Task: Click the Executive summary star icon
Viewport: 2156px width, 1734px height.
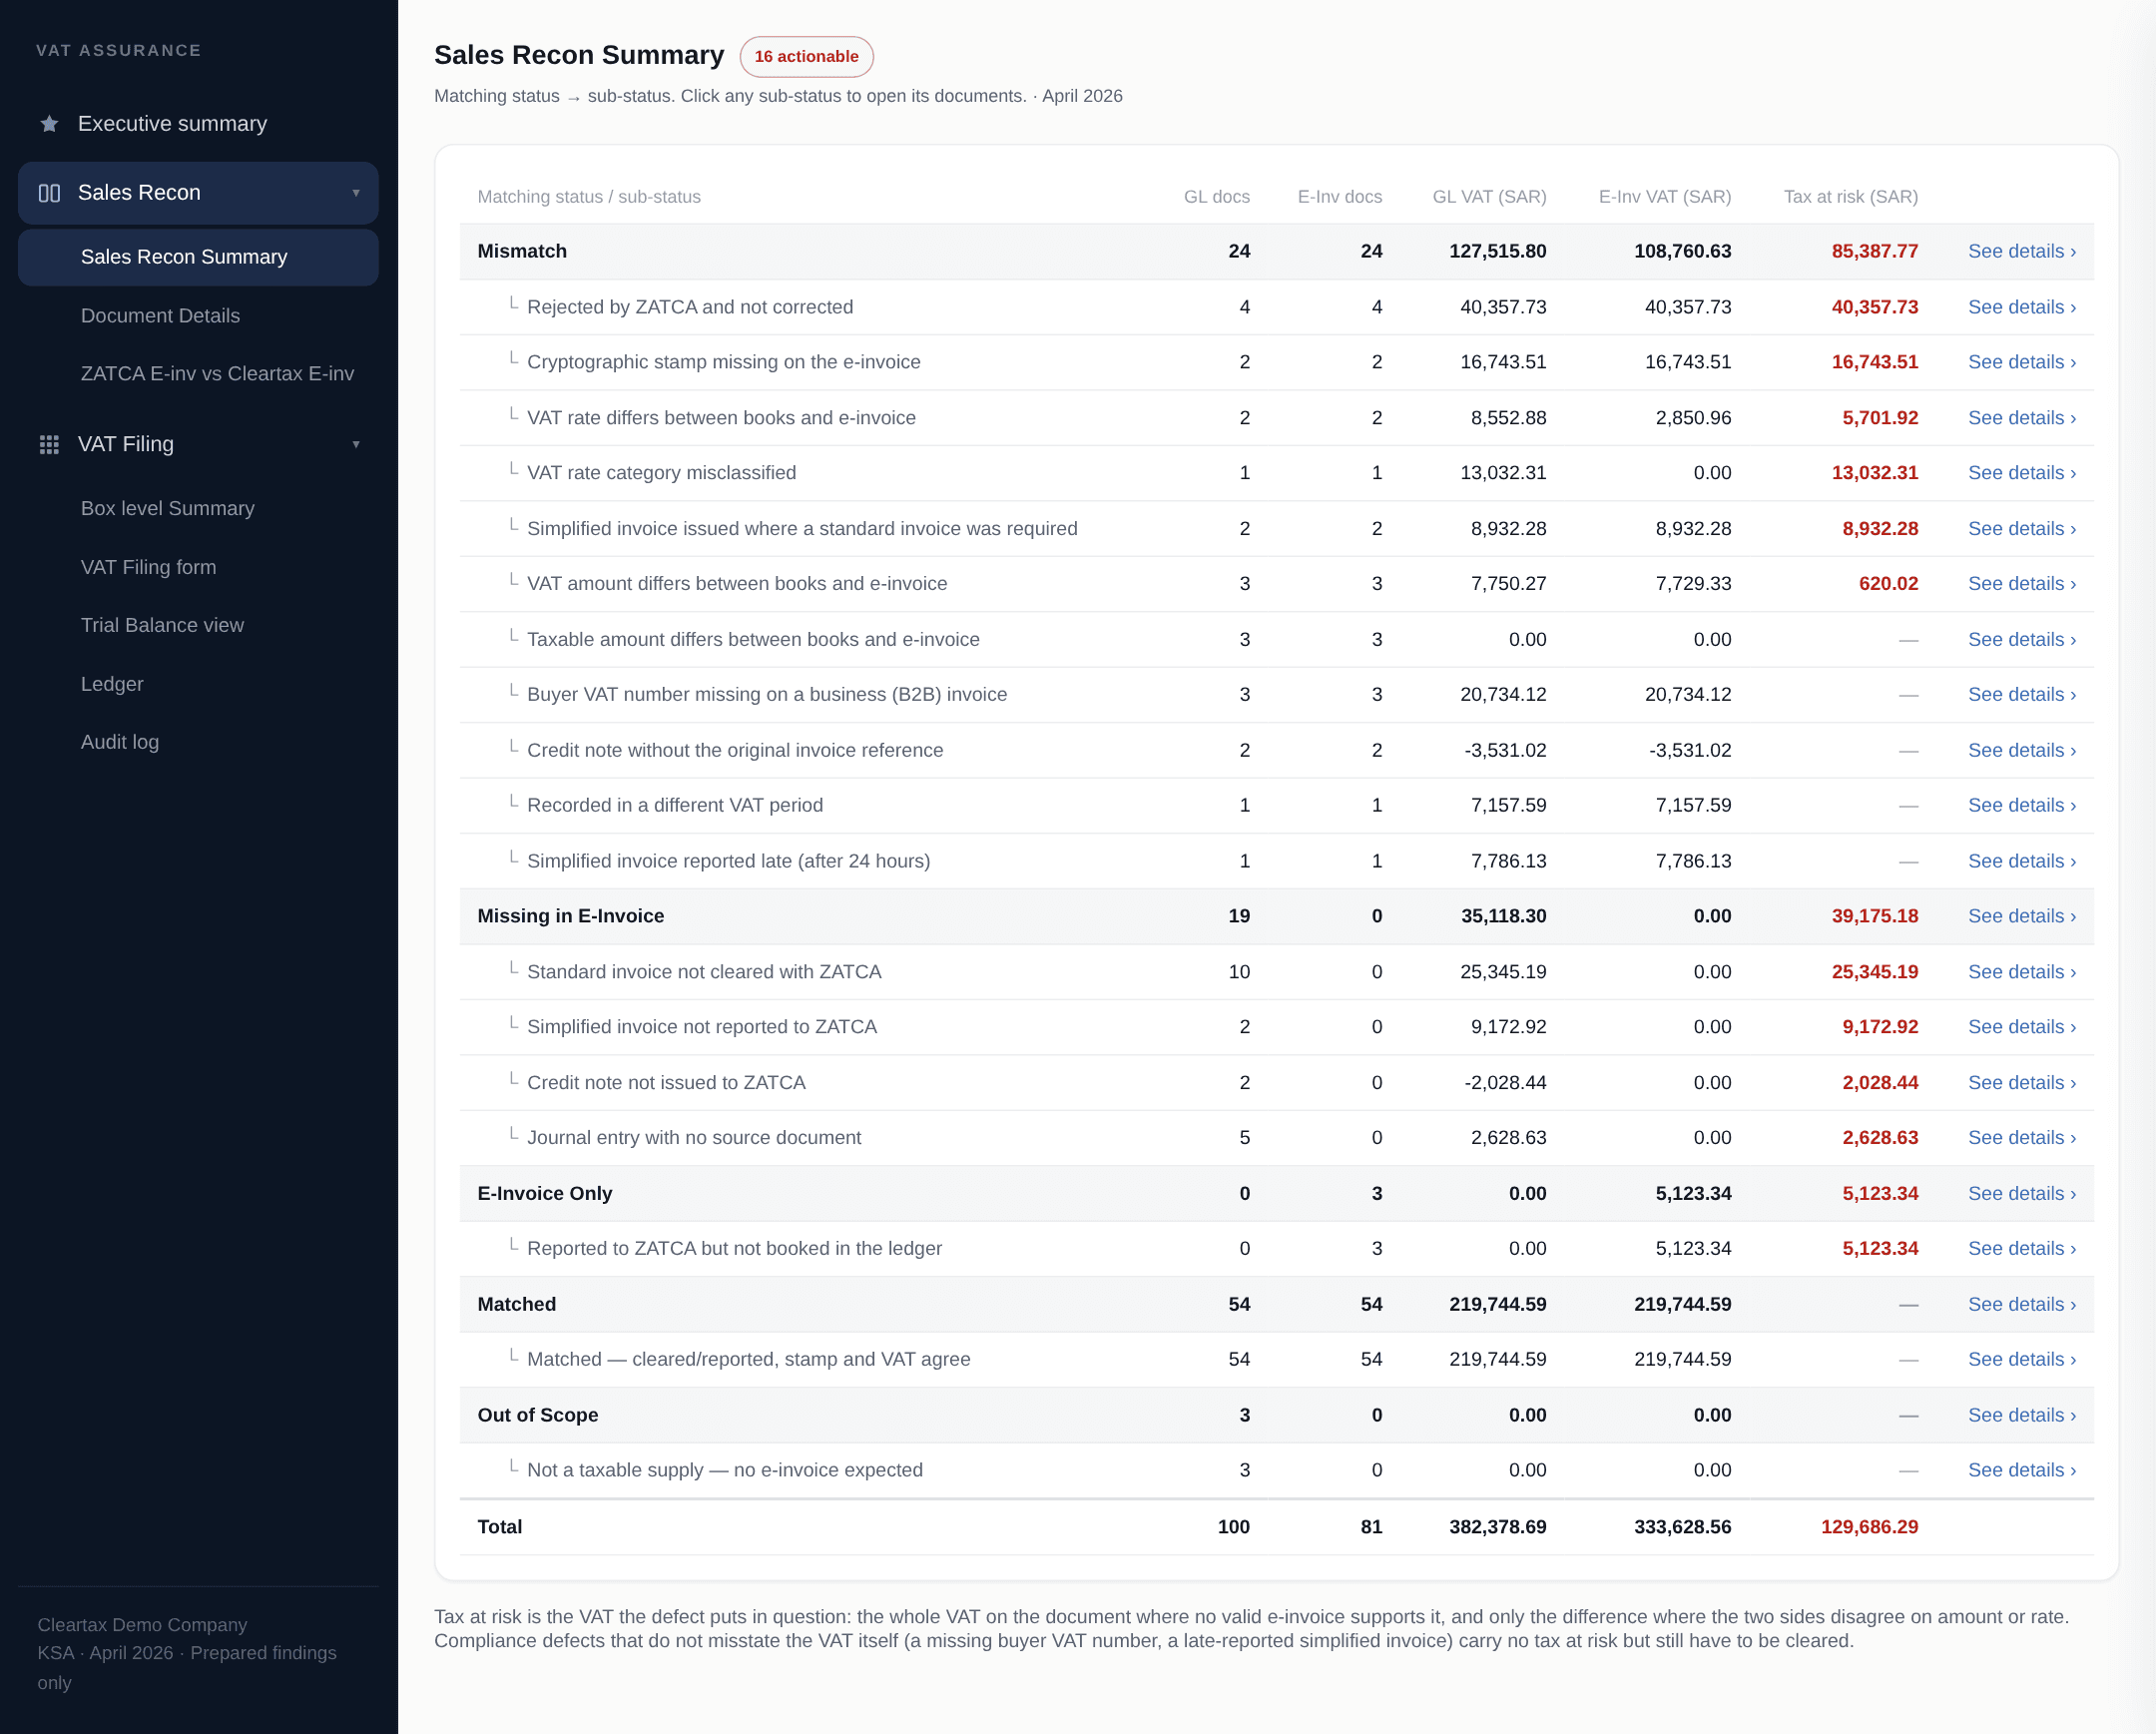Action: 49,124
